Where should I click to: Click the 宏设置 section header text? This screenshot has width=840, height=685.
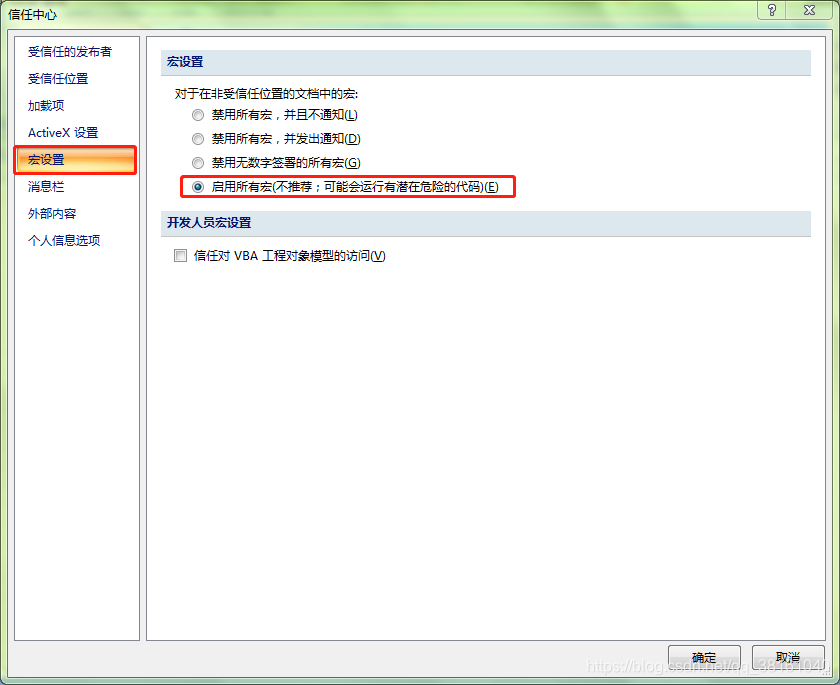click(x=185, y=62)
